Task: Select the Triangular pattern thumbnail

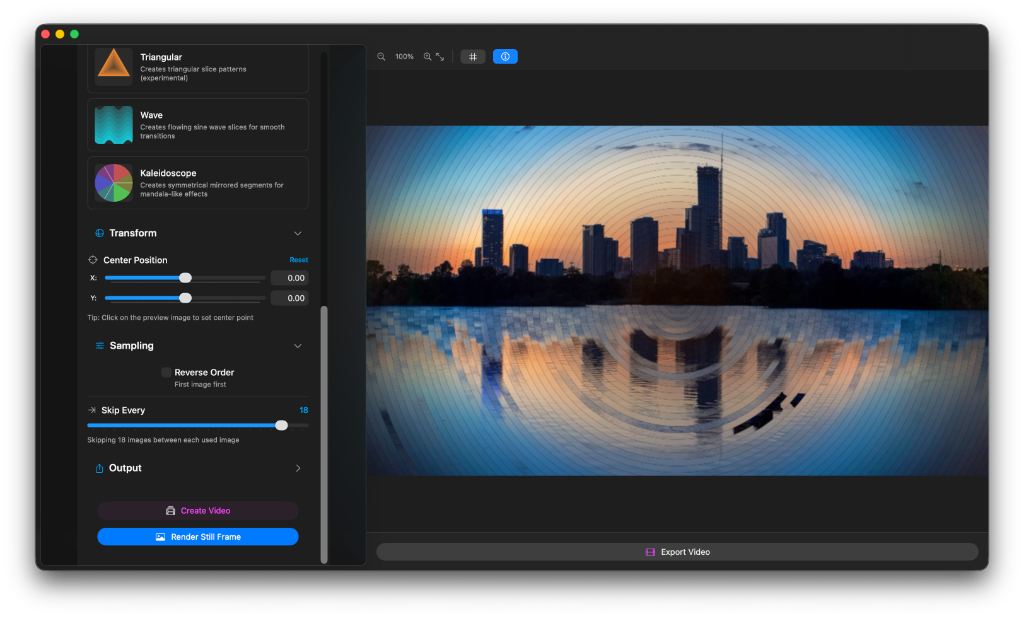Action: [x=113, y=67]
